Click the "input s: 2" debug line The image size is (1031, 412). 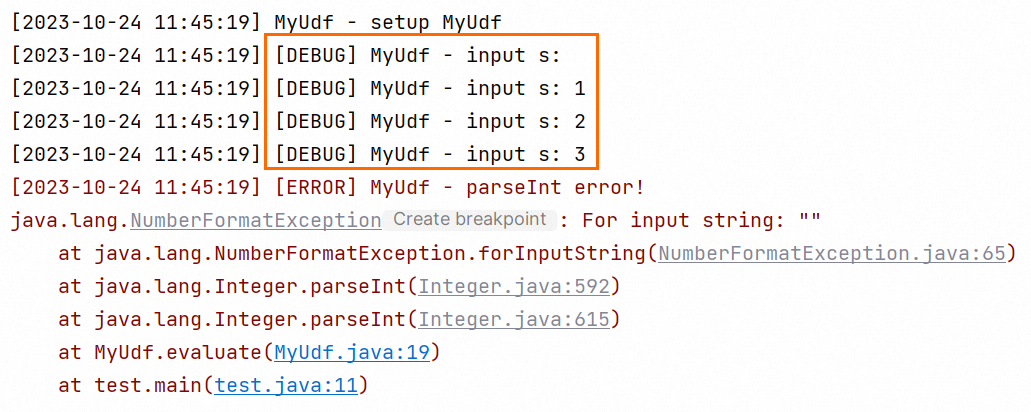pyautogui.click(x=430, y=121)
